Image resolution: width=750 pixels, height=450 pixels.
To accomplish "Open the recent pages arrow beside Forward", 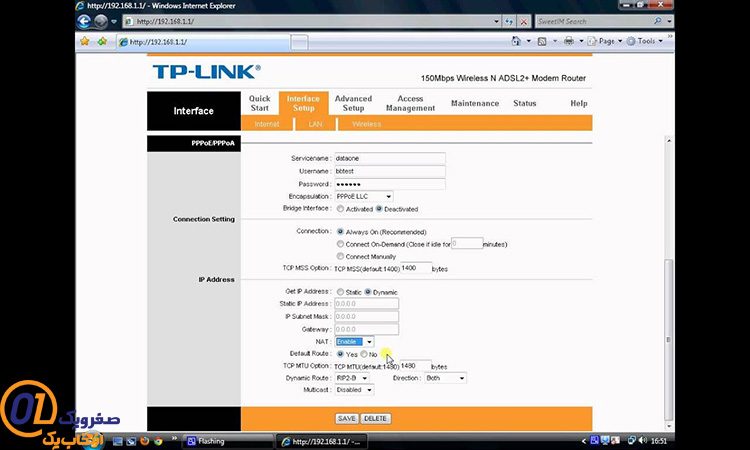I will pyautogui.click(x=114, y=22).
